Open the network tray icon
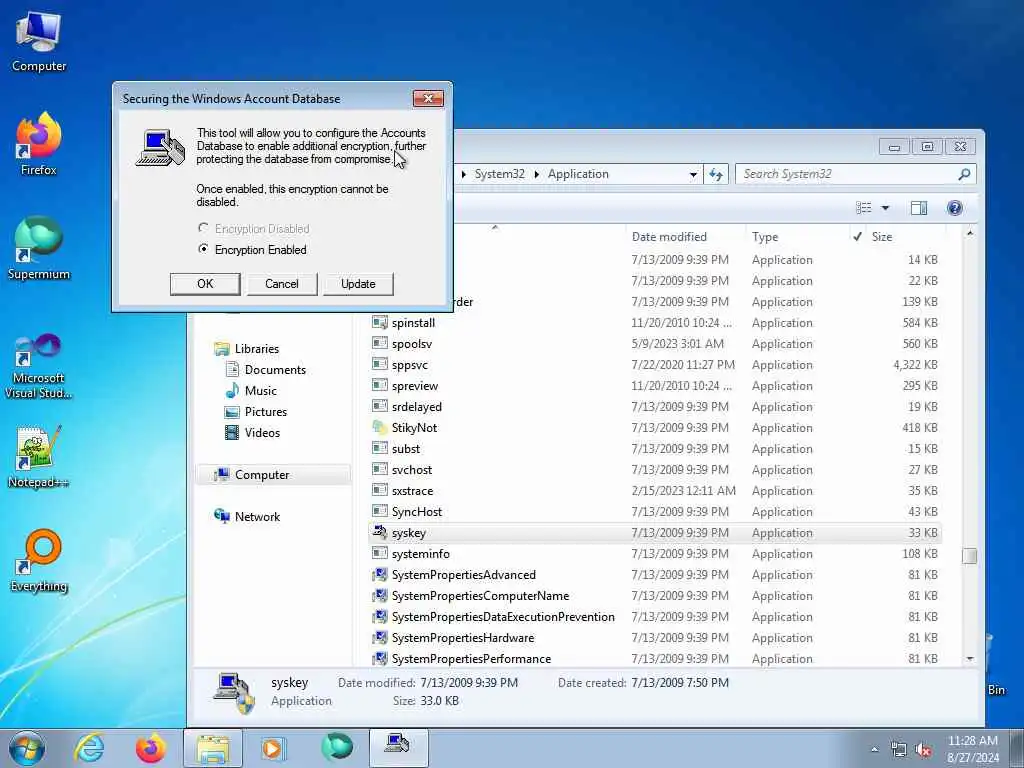Viewport: 1024px width, 768px height. 899,750
